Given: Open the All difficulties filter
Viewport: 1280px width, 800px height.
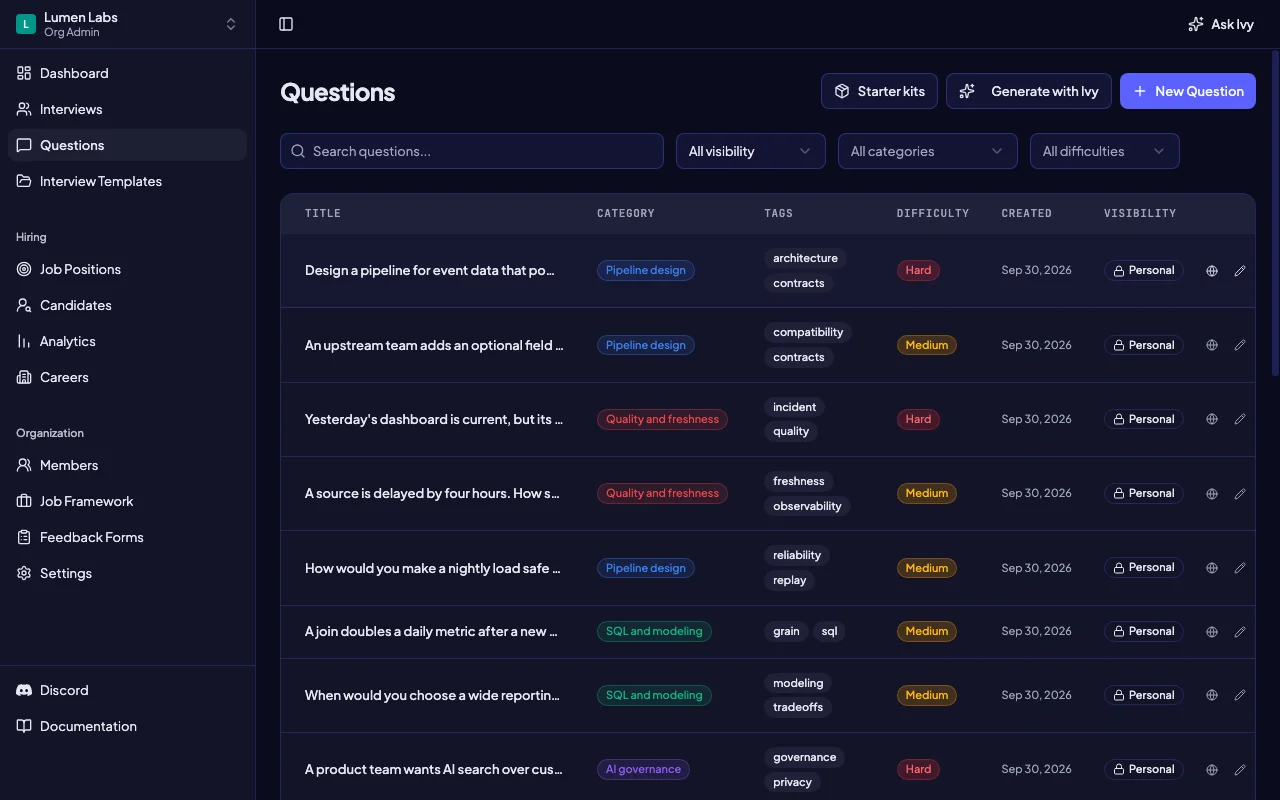Looking at the screenshot, I should pyautogui.click(x=1105, y=151).
